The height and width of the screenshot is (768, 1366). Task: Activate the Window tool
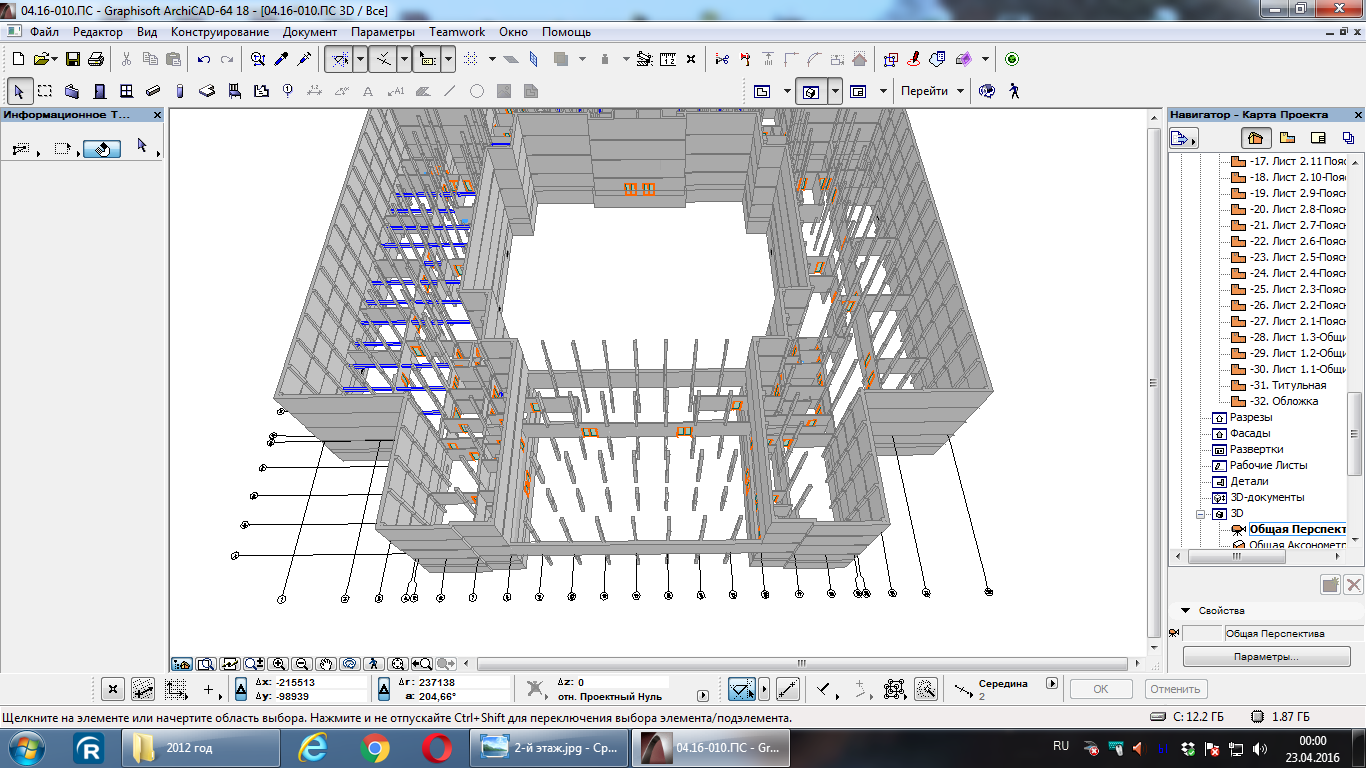pos(126,91)
